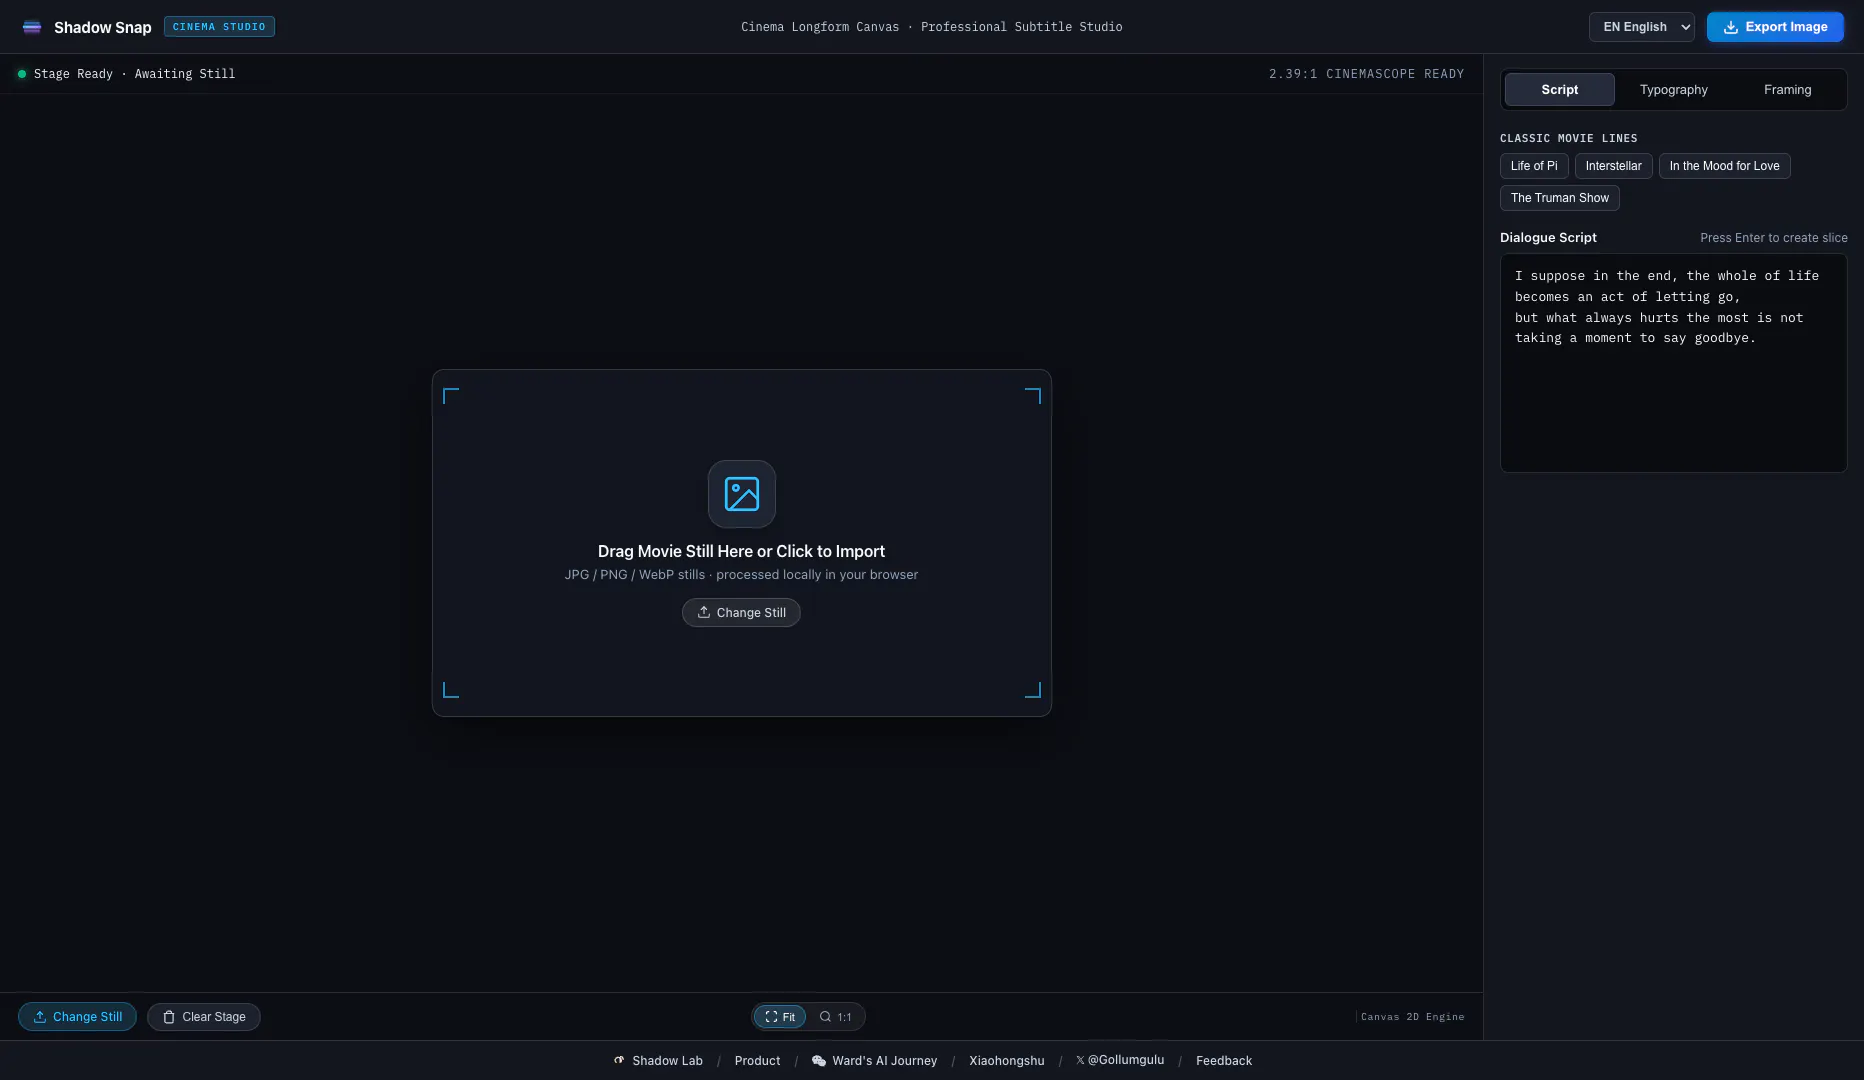Open Ward's AI Journey WeChat link
This screenshot has height=1080, width=1864.
(x=875, y=1060)
